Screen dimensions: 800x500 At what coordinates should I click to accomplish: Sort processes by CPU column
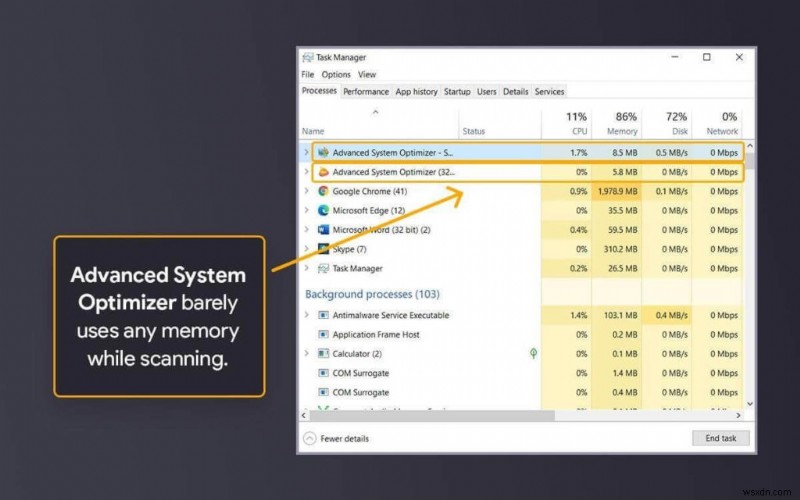[x=567, y=123]
